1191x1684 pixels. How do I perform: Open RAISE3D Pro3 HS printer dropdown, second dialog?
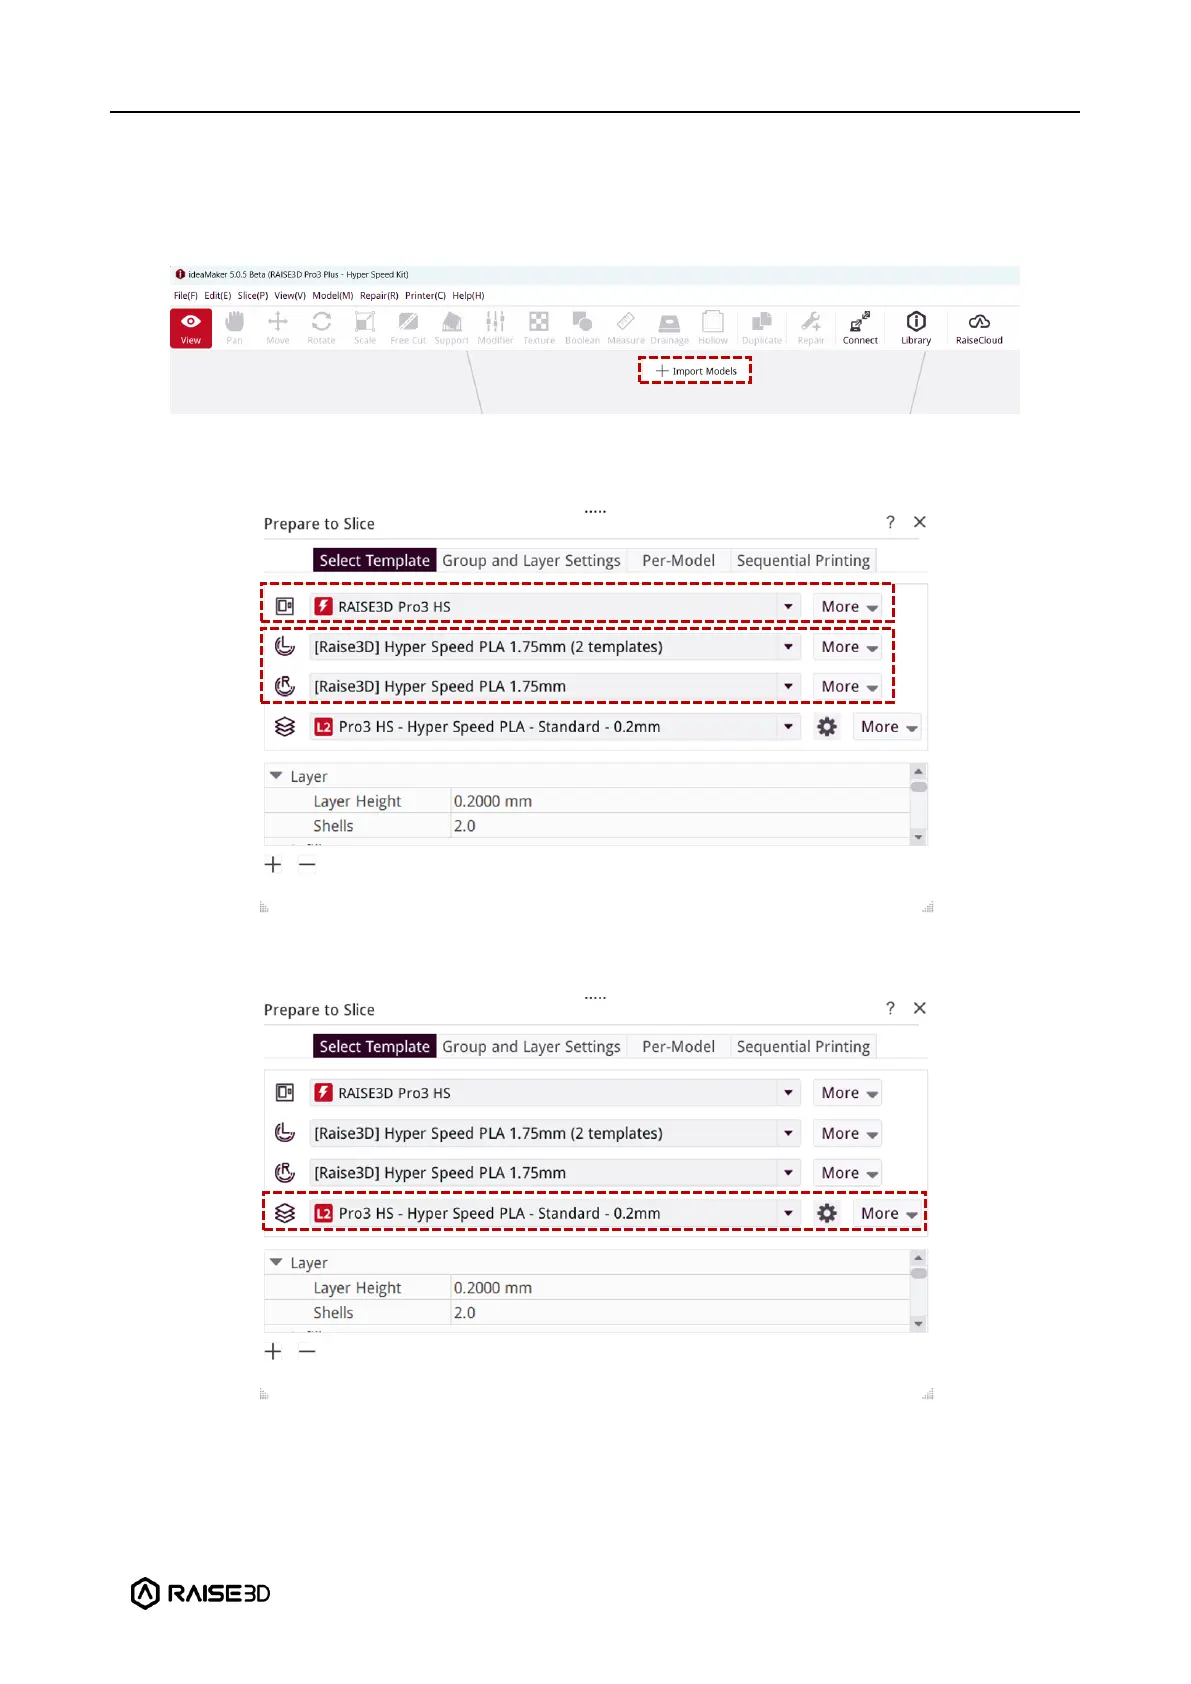click(x=555, y=1093)
